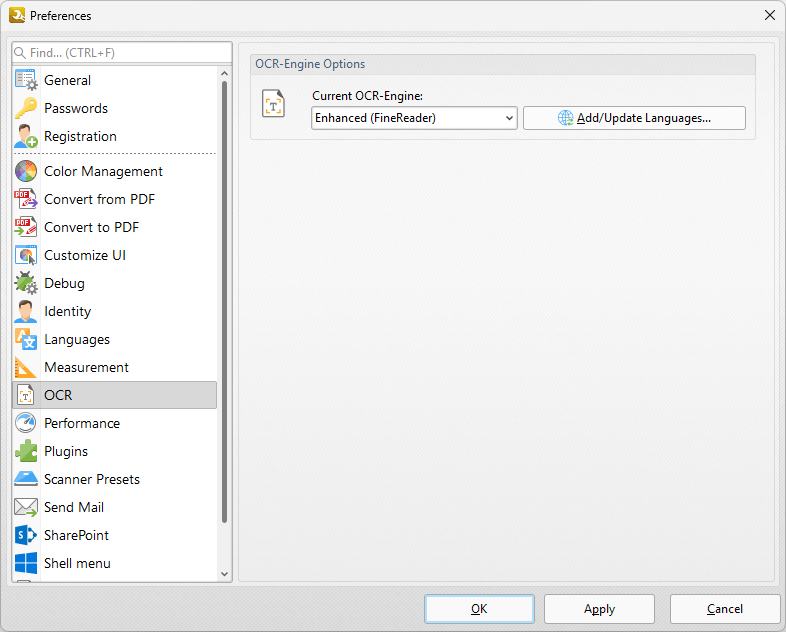Click the General settings icon
This screenshot has width=786, height=632.
[x=26, y=80]
